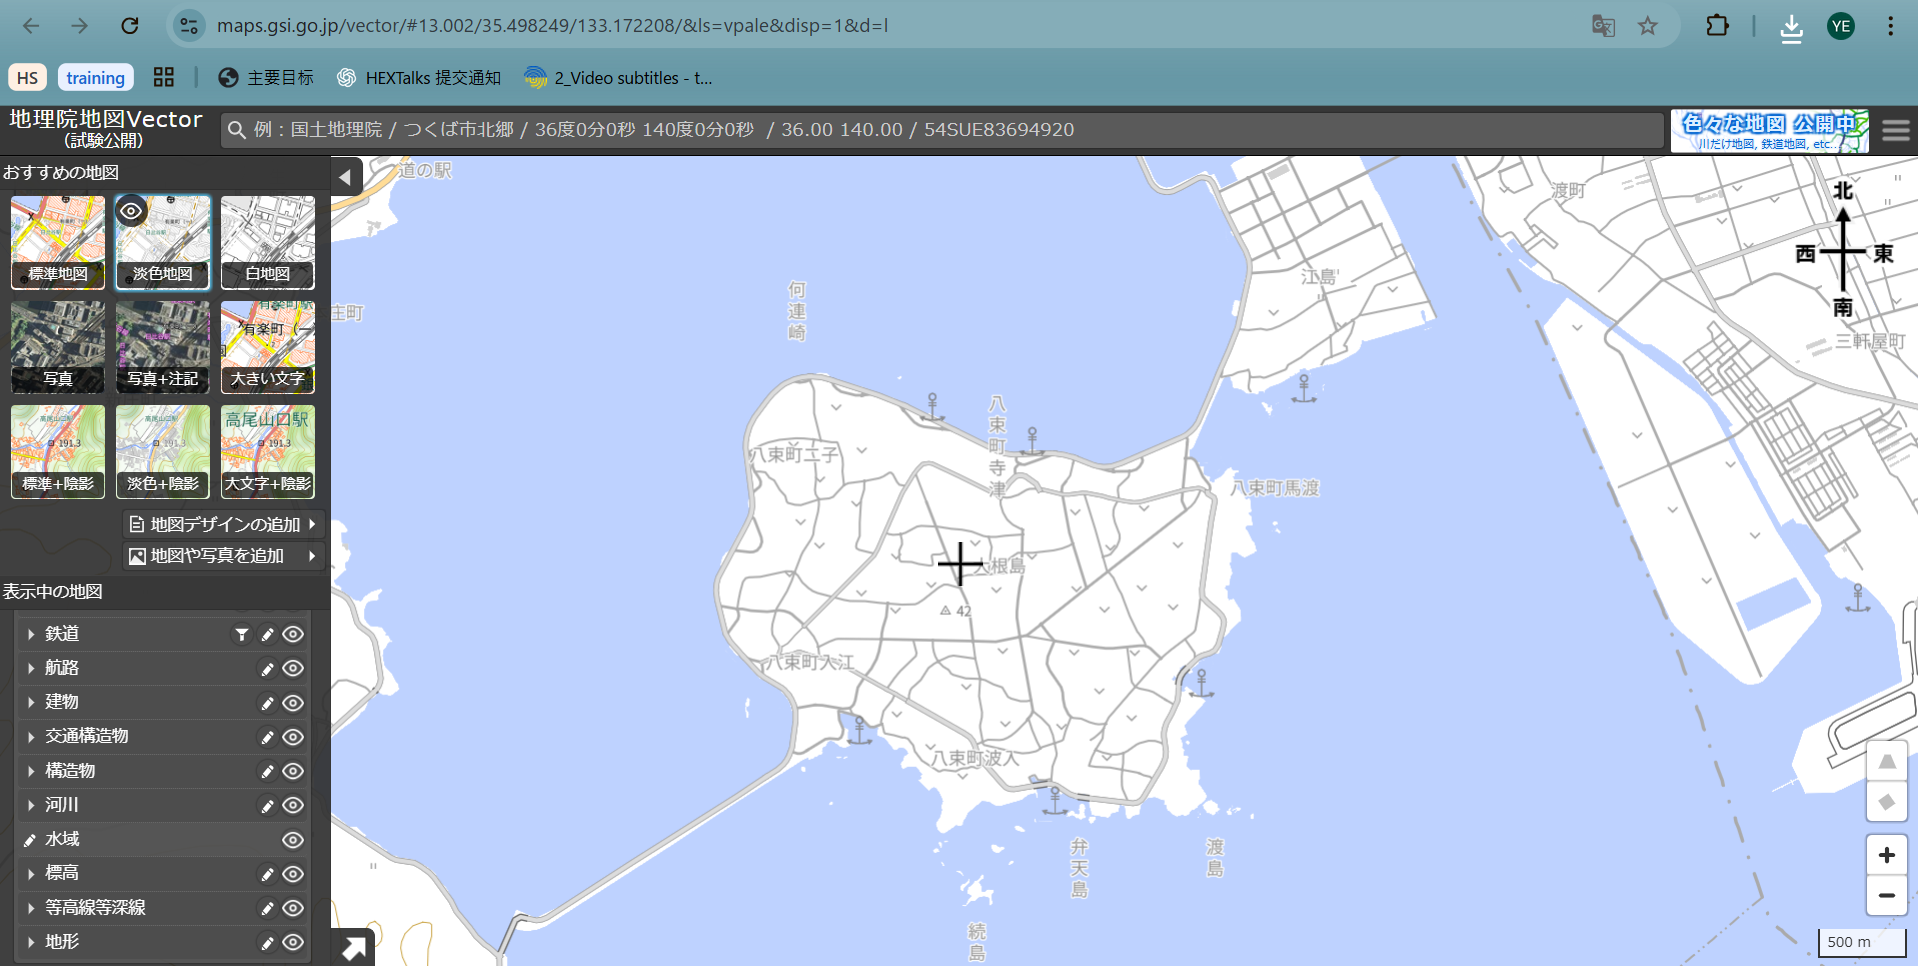
Task: Click the zoom in plus button
Action: pyautogui.click(x=1886, y=855)
